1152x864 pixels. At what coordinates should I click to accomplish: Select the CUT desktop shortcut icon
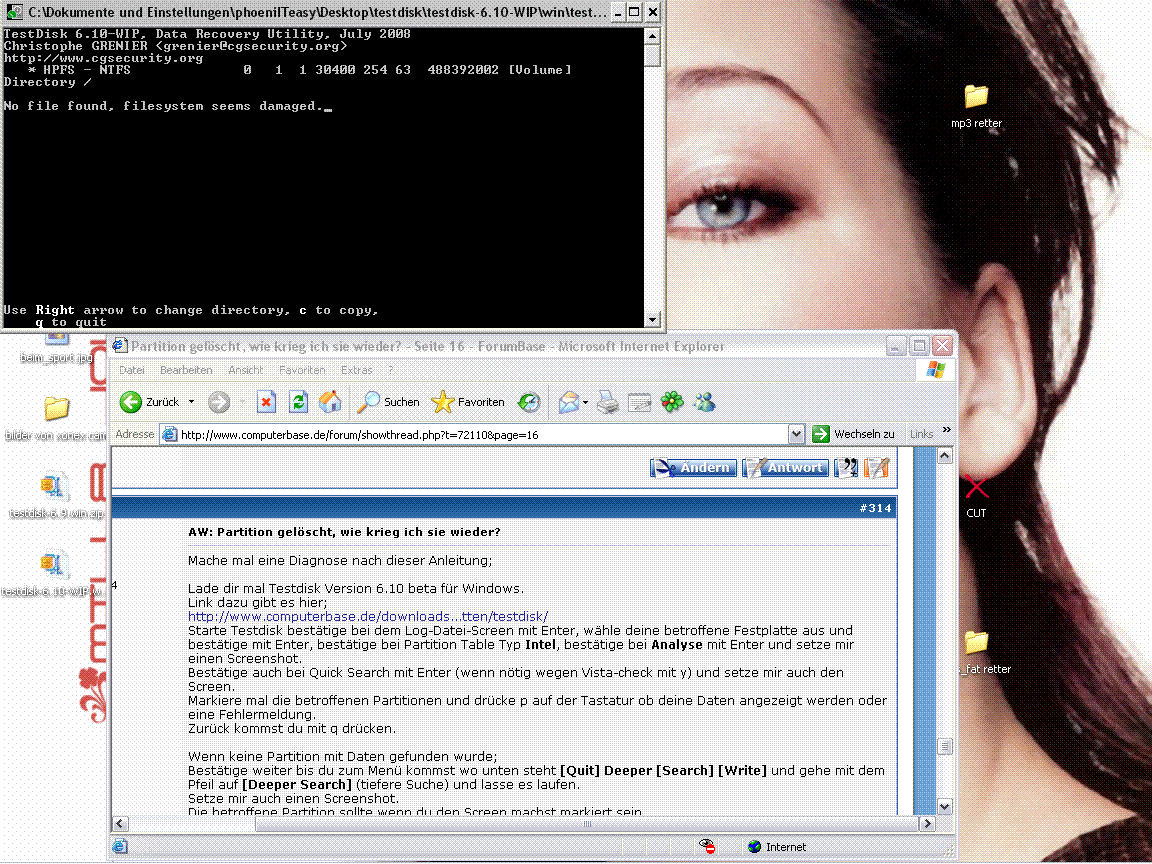tap(976, 496)
